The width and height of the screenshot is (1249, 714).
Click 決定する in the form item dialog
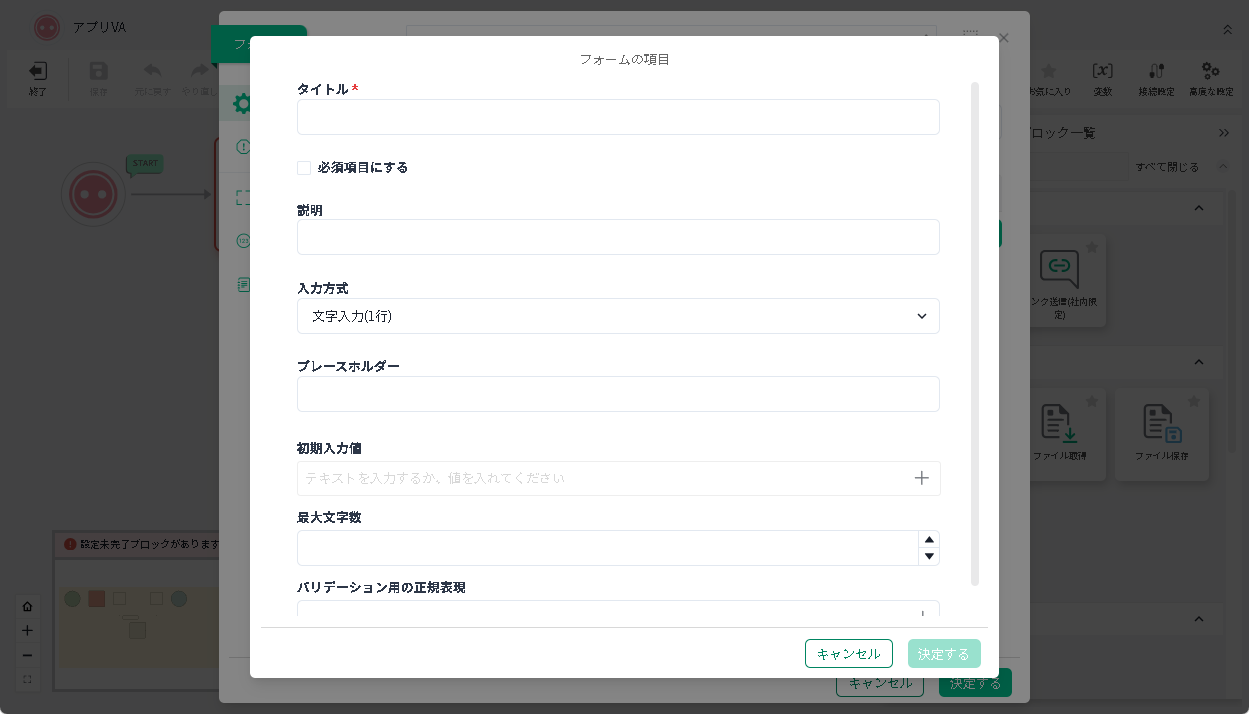(x=943, y=654)
